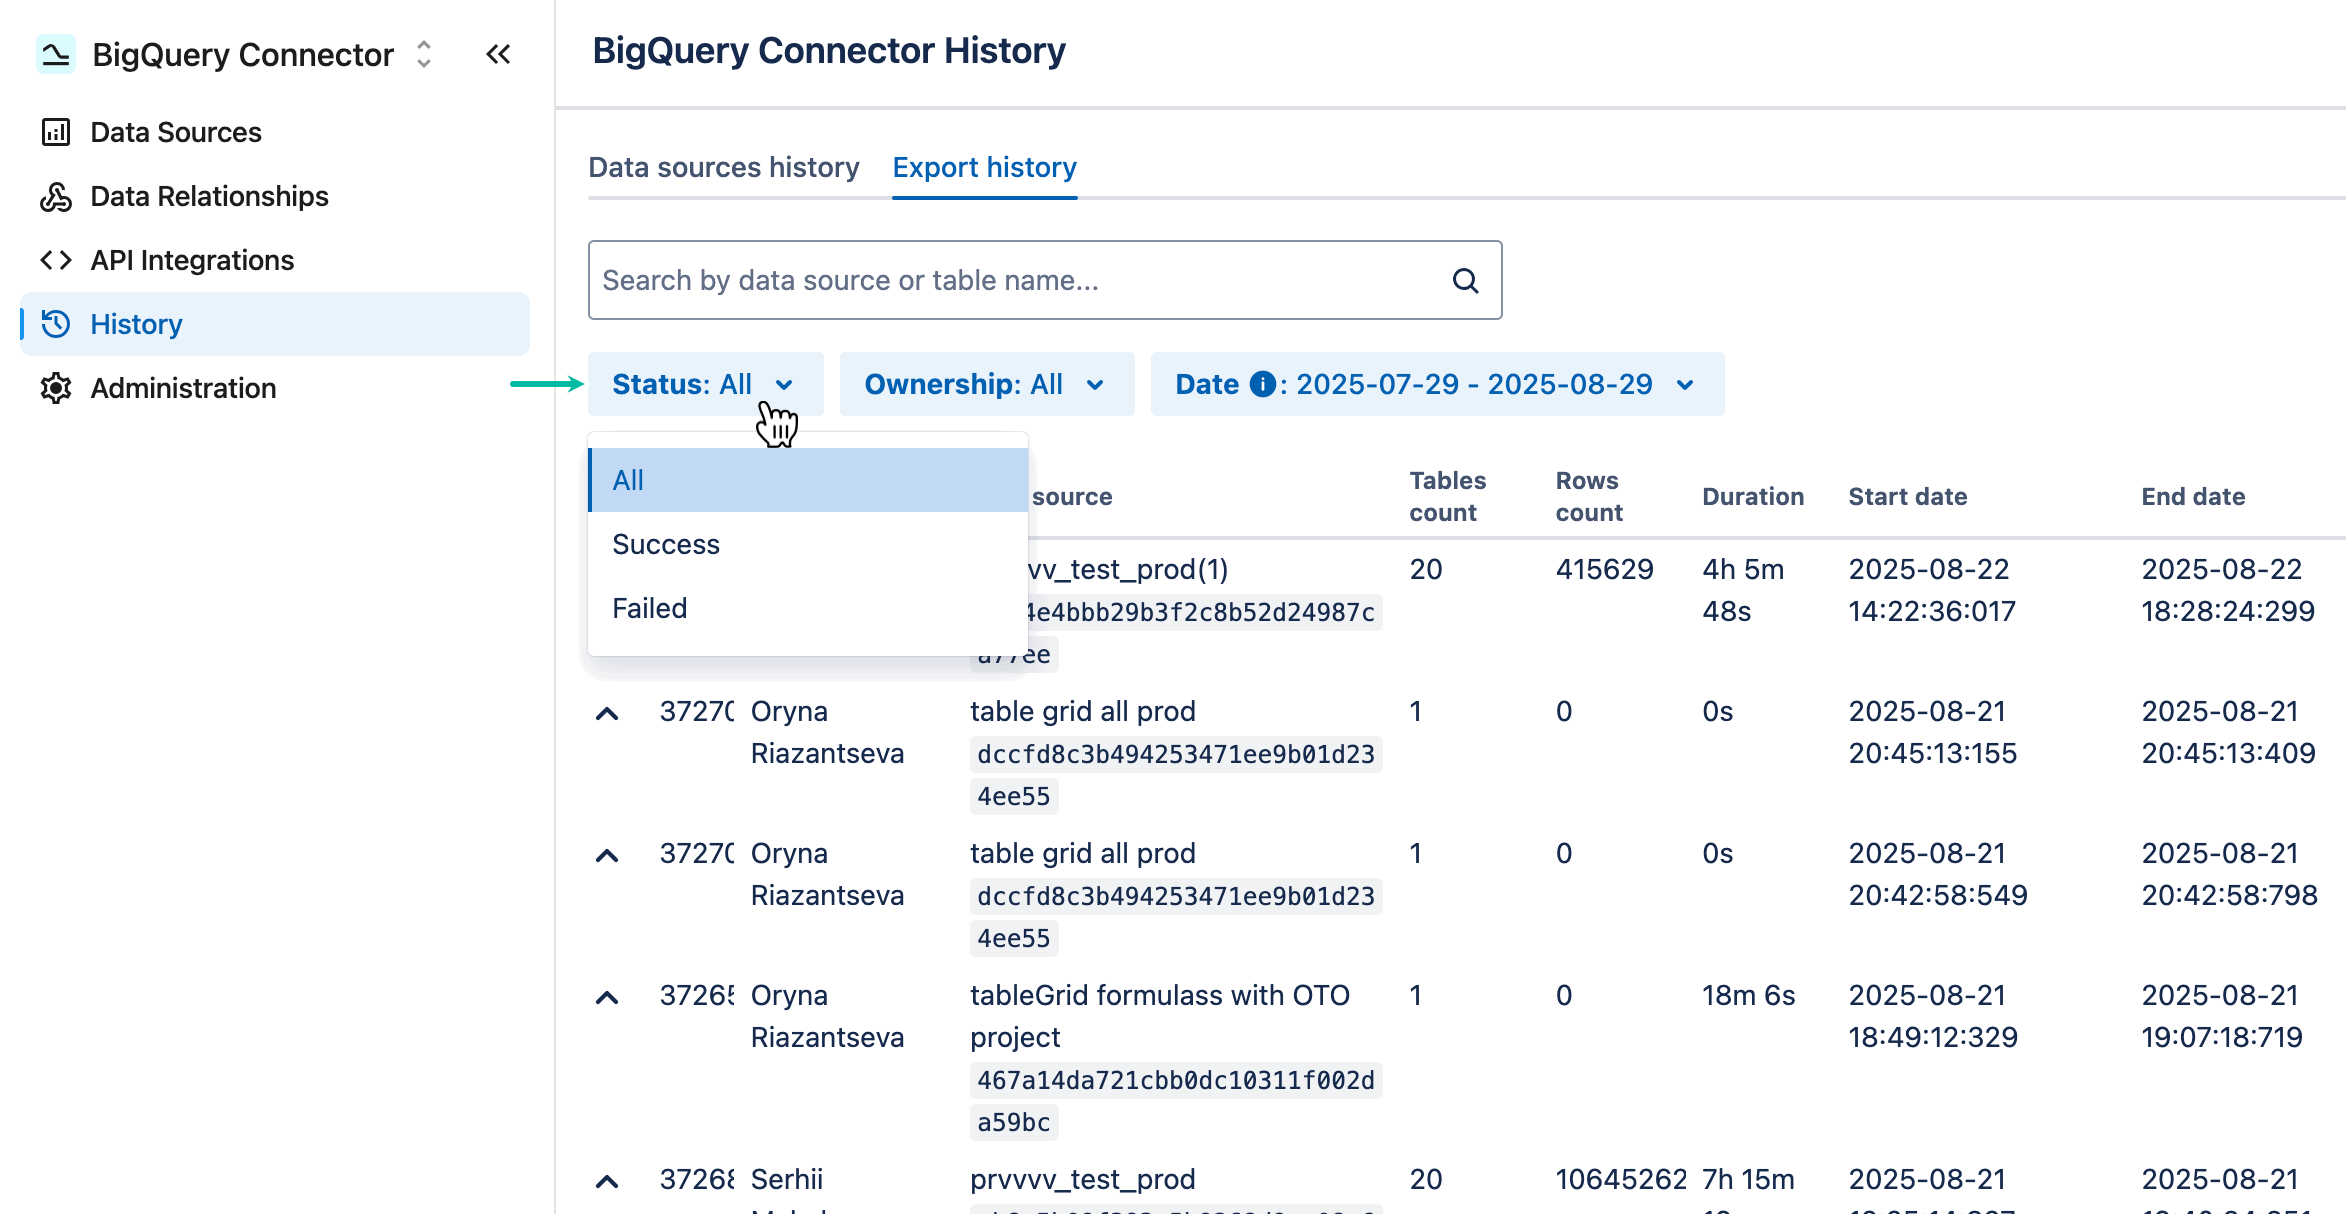Switch to the Data sources history tab
The image size is (2346, 1214).
pos(723,167)
